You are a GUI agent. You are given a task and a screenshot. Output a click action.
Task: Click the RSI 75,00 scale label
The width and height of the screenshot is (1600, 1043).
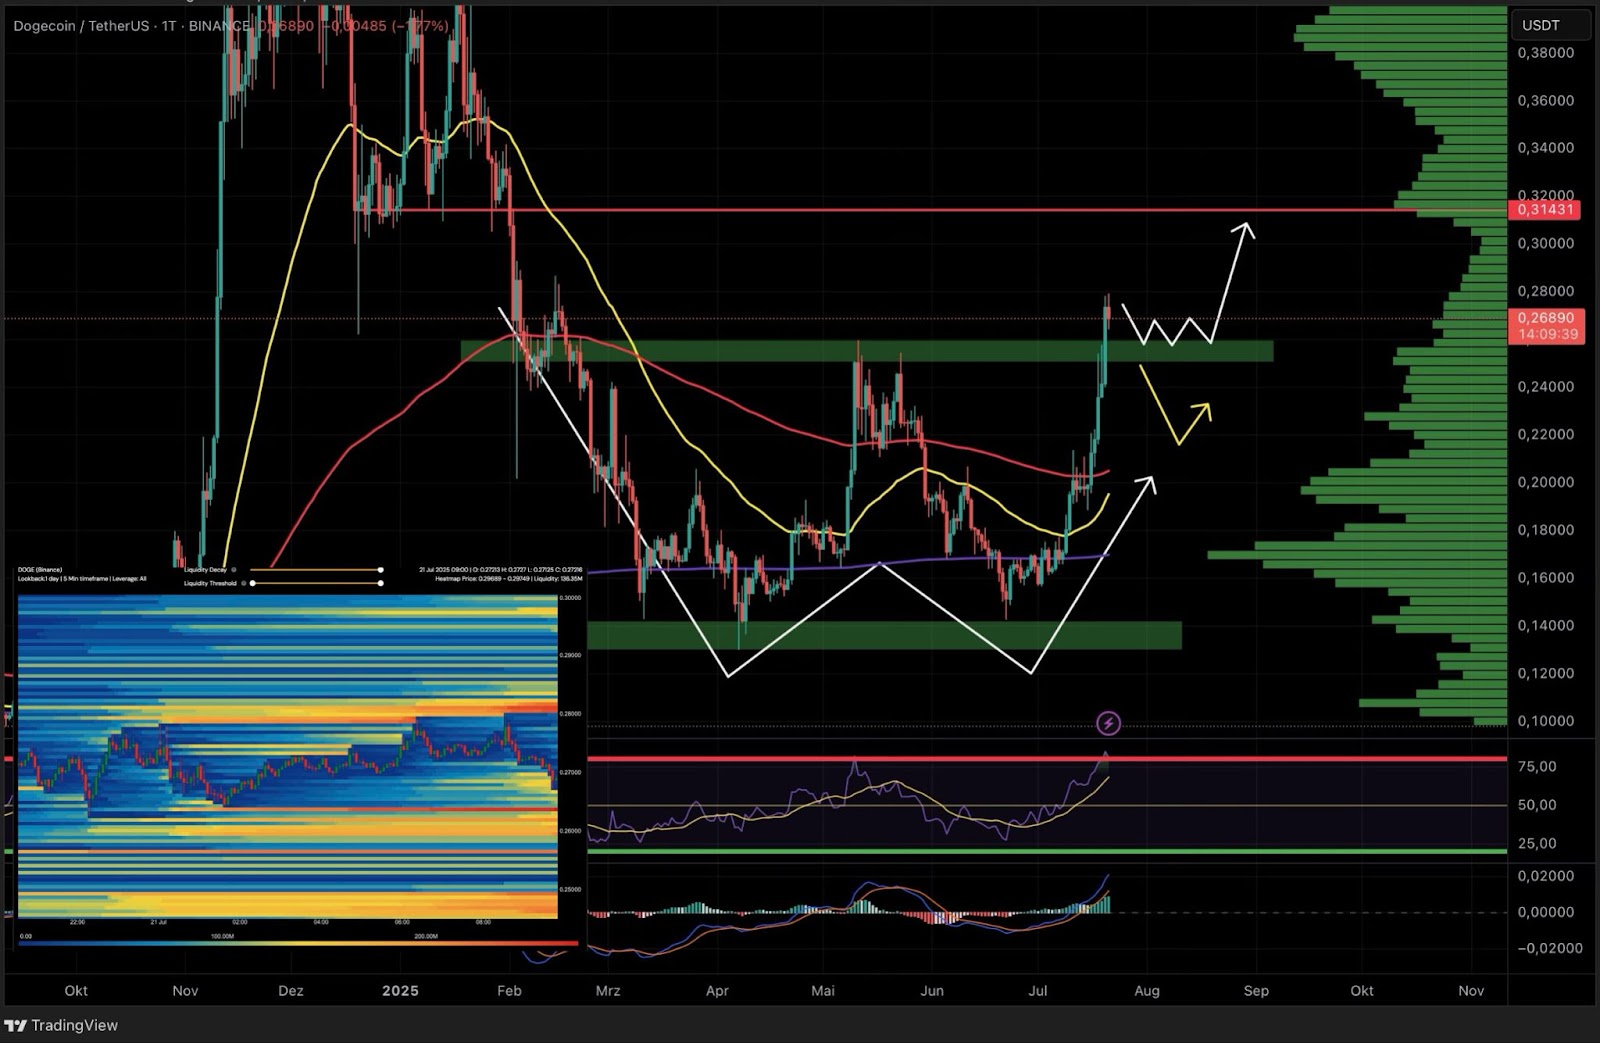[1537, 766]
